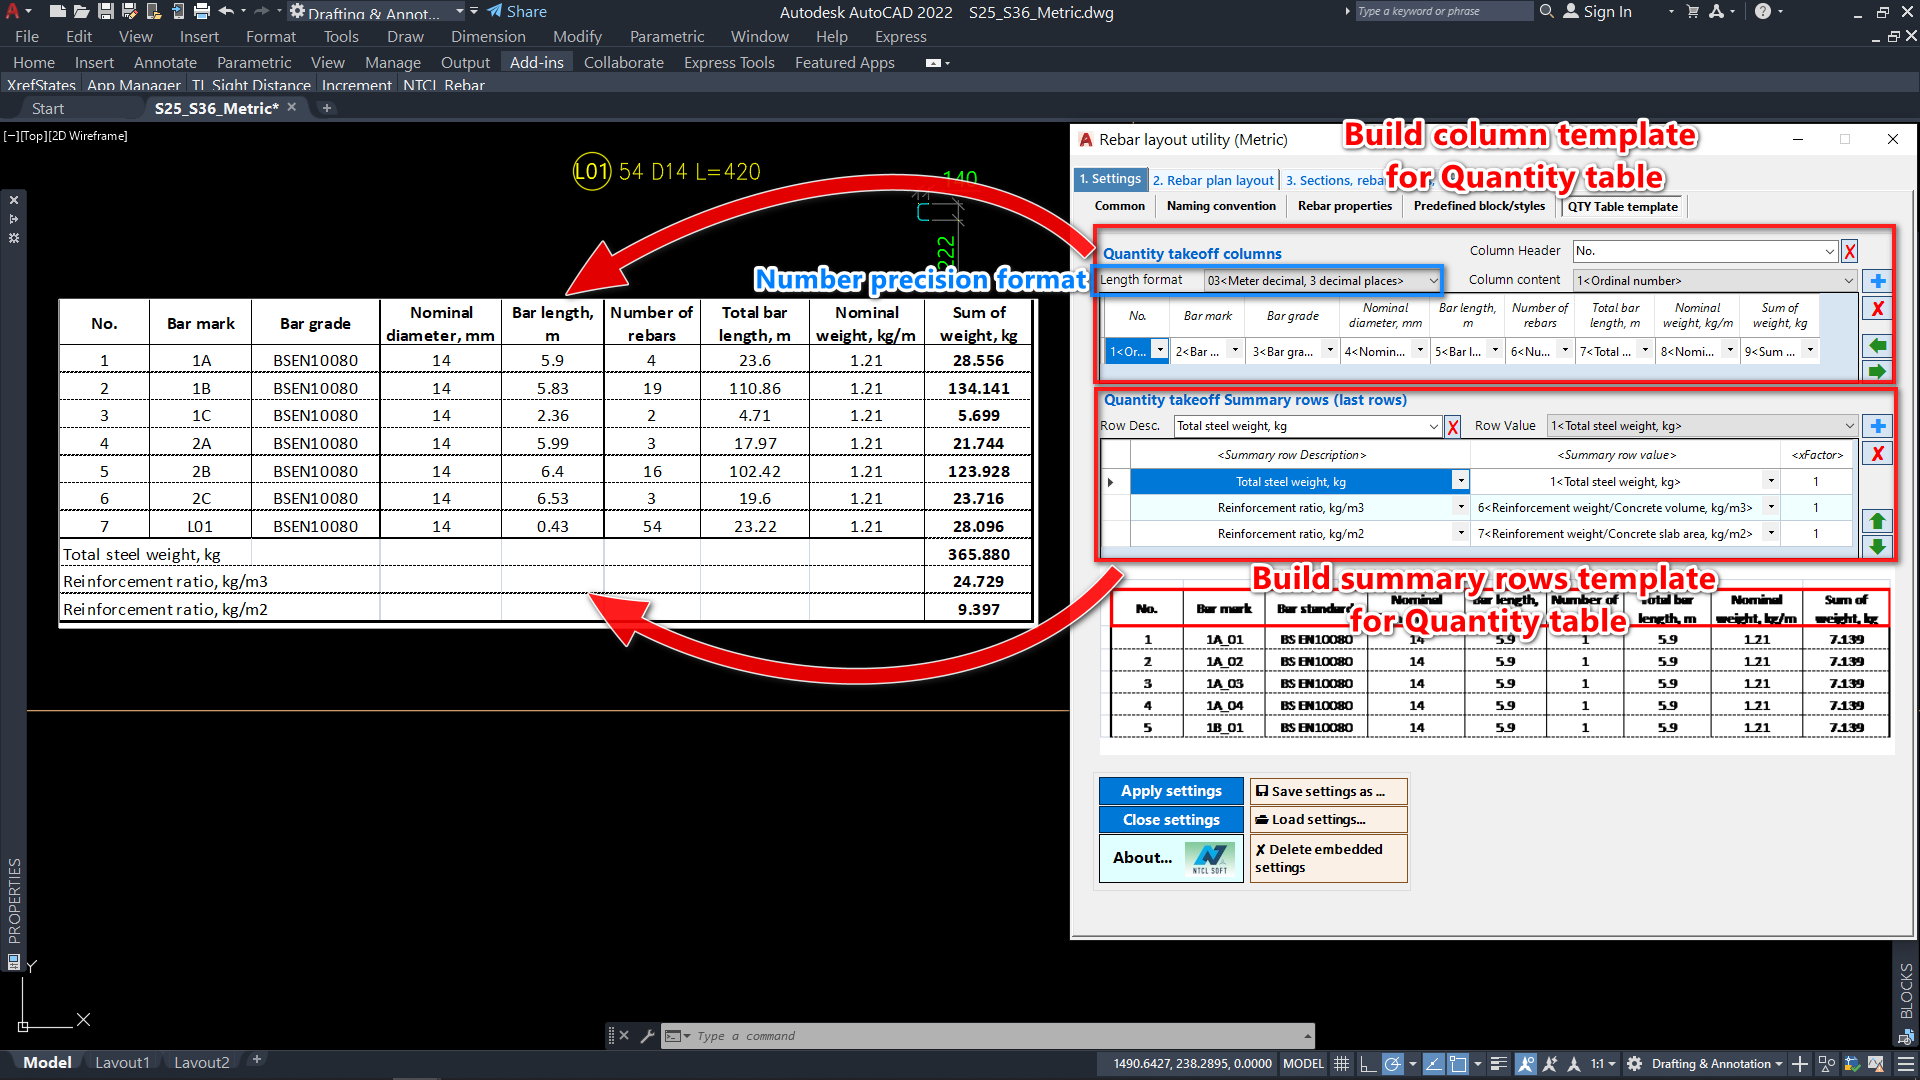1920x1080 pixels.
Task: Toggle polar tracking in status bar
Action: [x=1392, y=1064]
